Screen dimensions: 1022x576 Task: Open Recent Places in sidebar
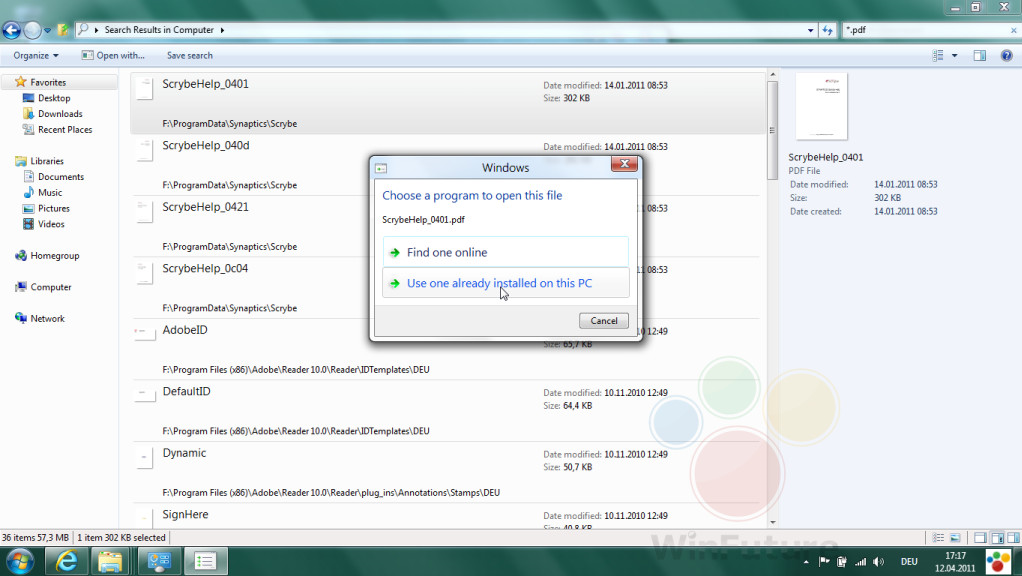[65, 130]
